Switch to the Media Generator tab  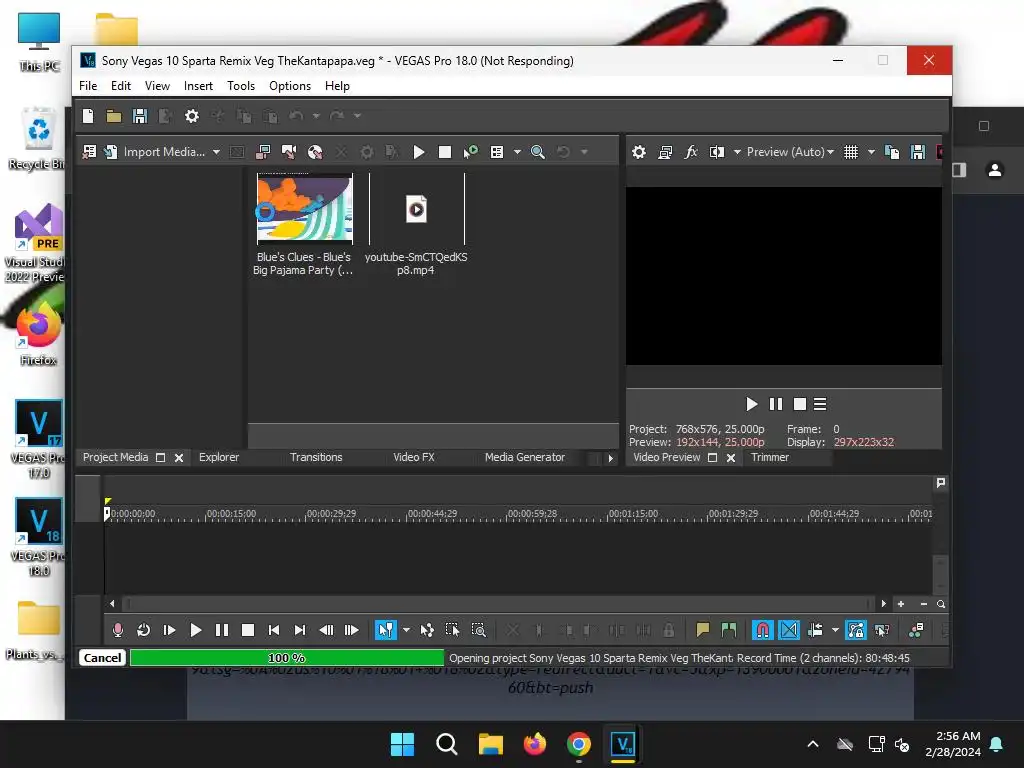(524, 457)
